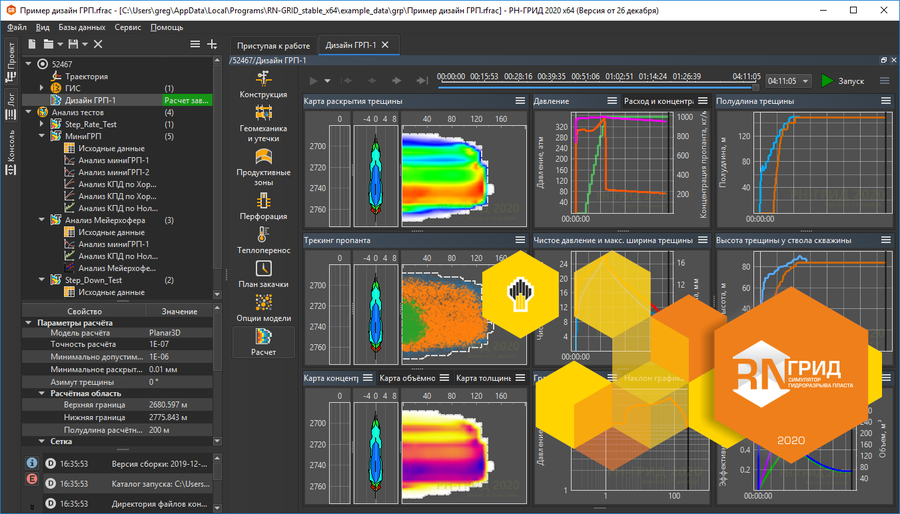The height and width of the screenshot is (514, 900).
Task: Open the folder icon dropdown arrow
Action: click(60, 44)
